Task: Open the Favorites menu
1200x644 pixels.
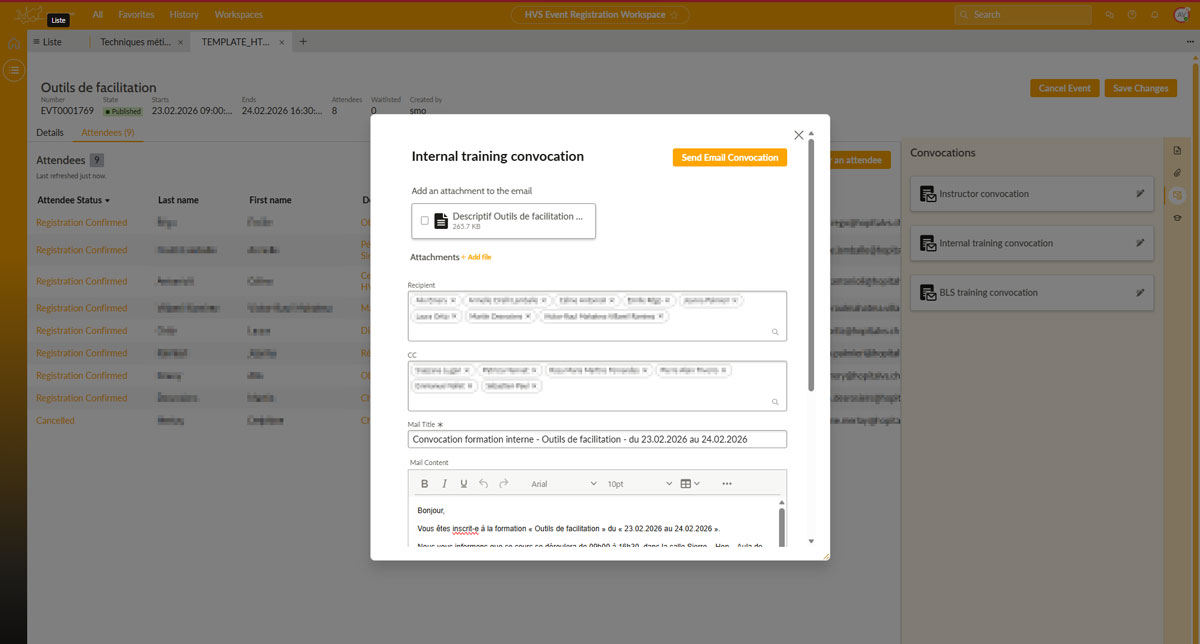Action: click(136, 15)
